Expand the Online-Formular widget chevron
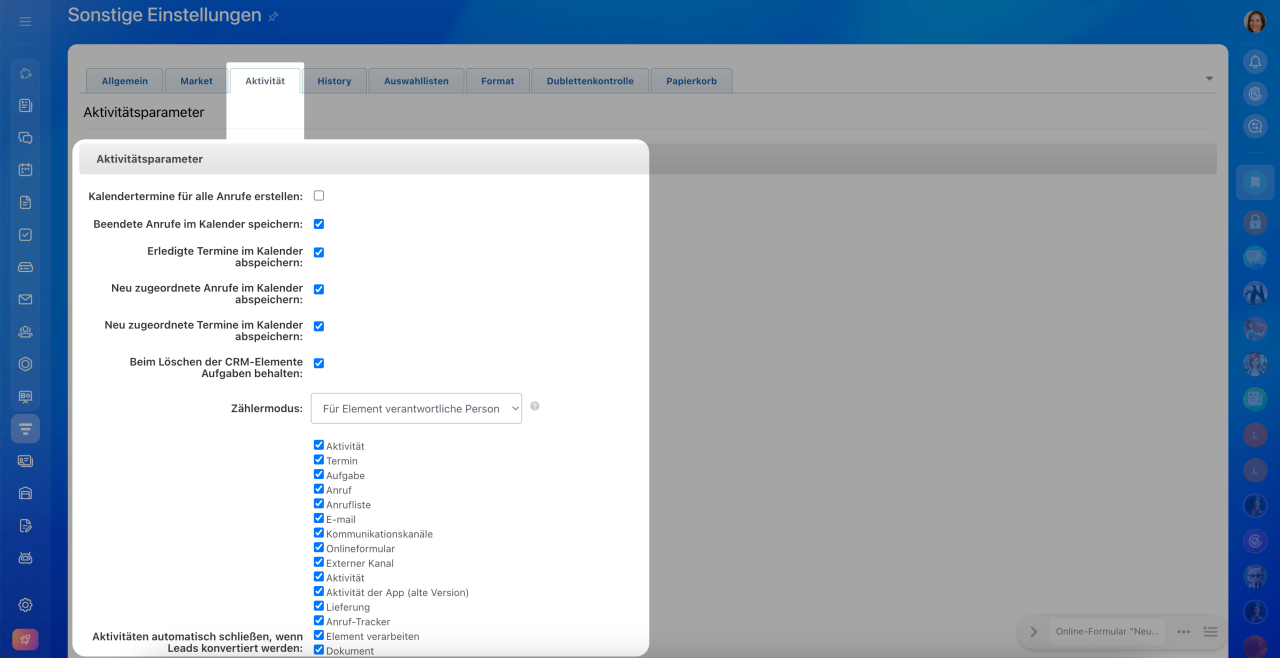Image resolution: width=1280 pixels, height=658 pixels. (1033, 632)
